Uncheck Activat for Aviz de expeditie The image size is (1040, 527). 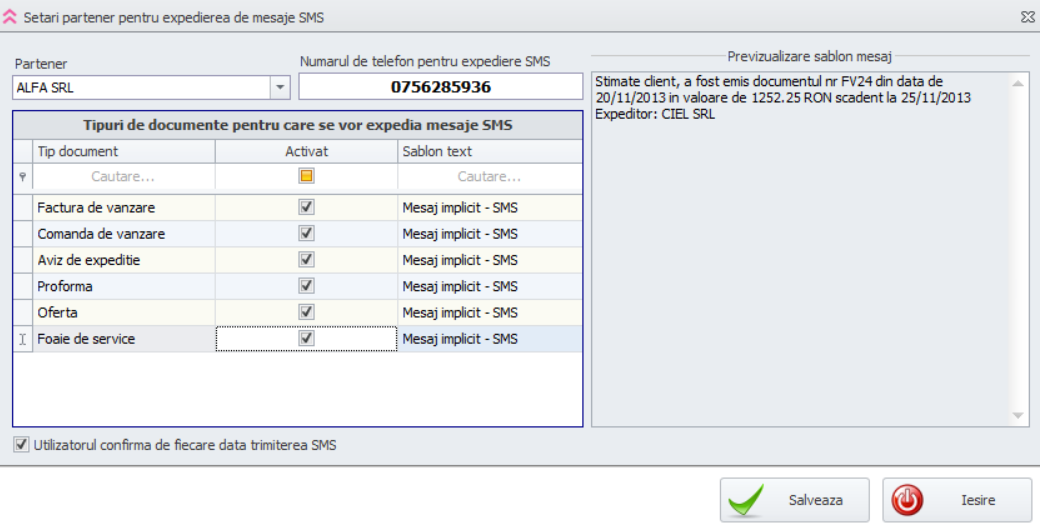306,260
